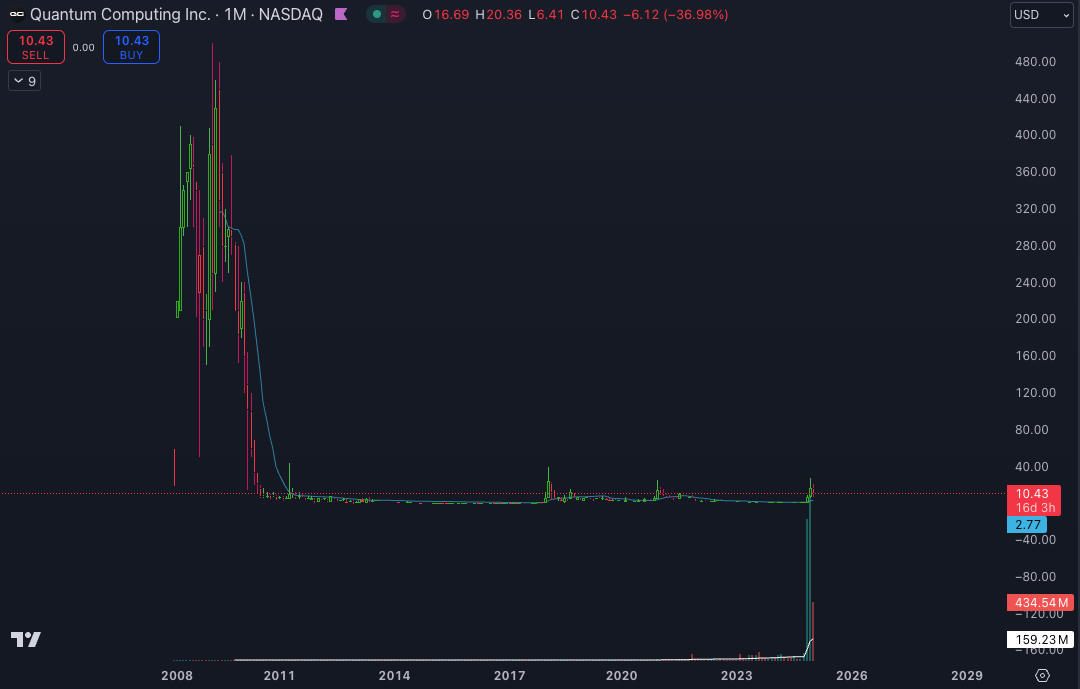This screenshot has width=1080, height=689.
Task: Click the white 159.23 M volume average label
Action: (1040, 639)
